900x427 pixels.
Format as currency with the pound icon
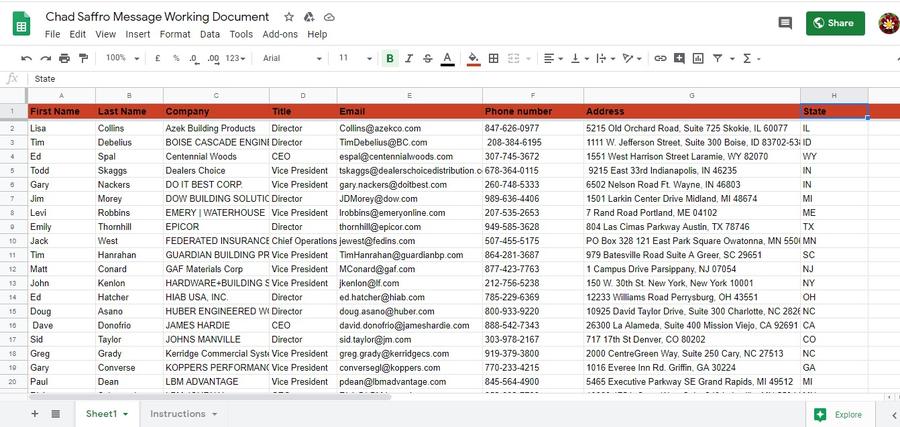click(157, 58)
